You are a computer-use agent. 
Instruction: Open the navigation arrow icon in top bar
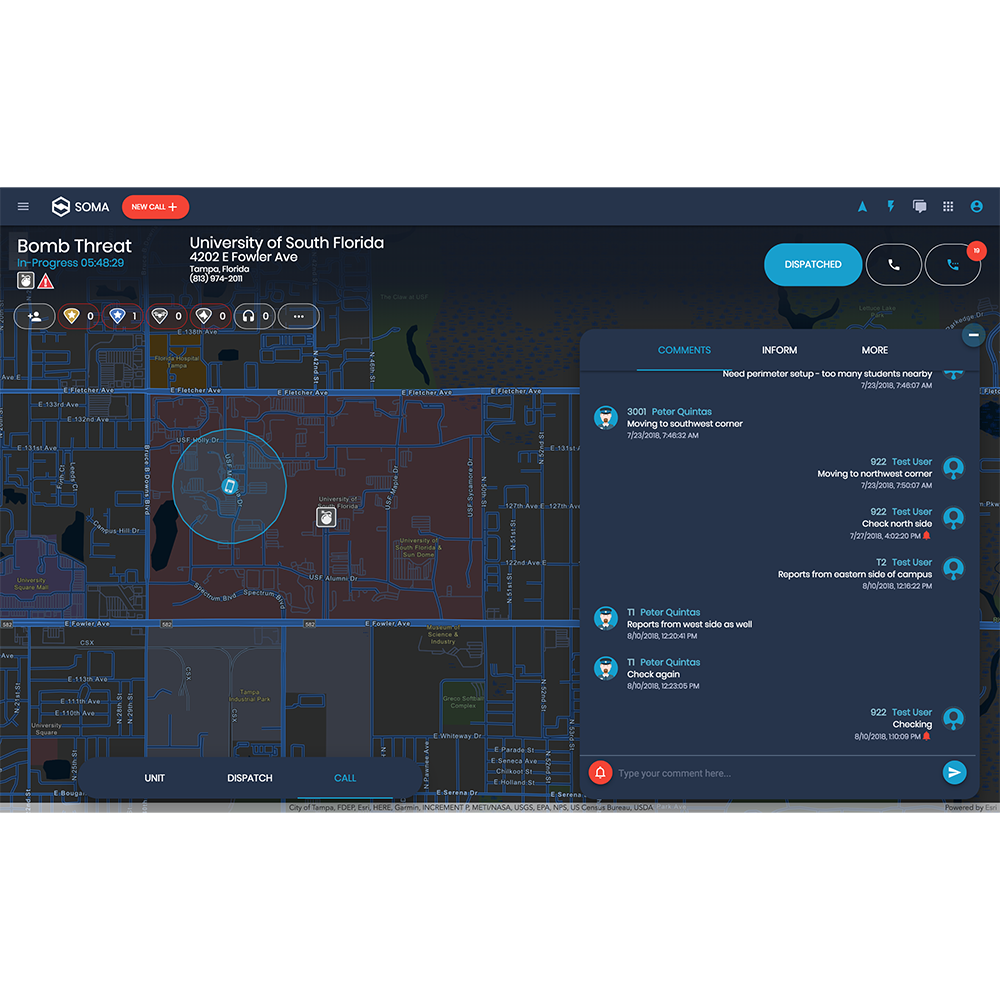click(x=862, y=207)
